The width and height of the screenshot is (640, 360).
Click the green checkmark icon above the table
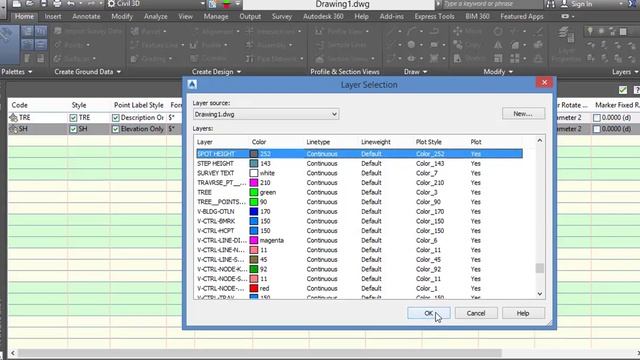pos(622,90)
